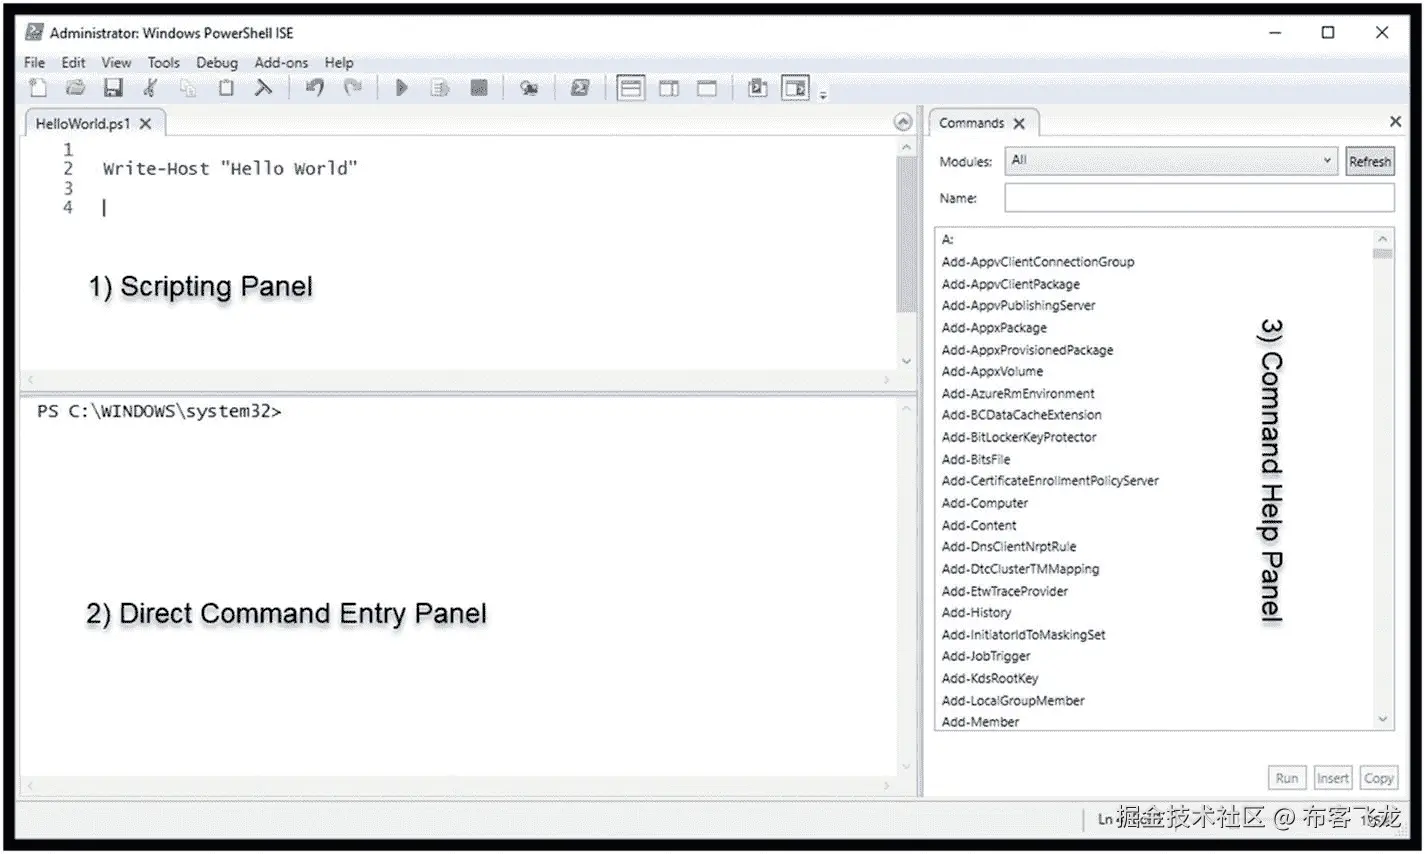
Task: Save the script with the floppy disk icon
Action: (x=113, y=88)
